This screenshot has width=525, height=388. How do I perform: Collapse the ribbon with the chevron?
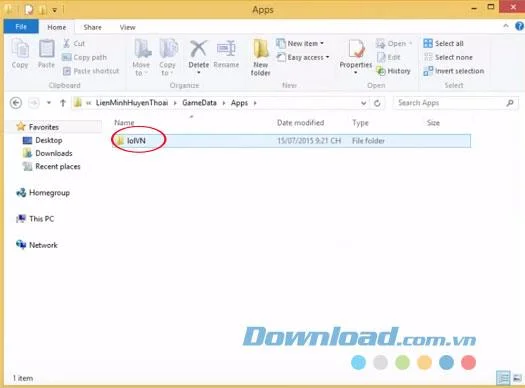tap(506, 26)
